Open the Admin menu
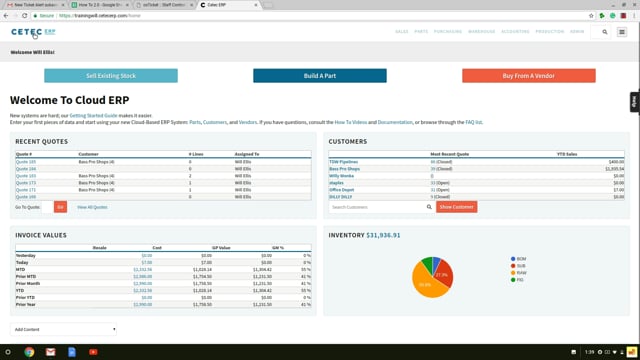The height and width of the screenshot is (360, 640). [577, 31]
